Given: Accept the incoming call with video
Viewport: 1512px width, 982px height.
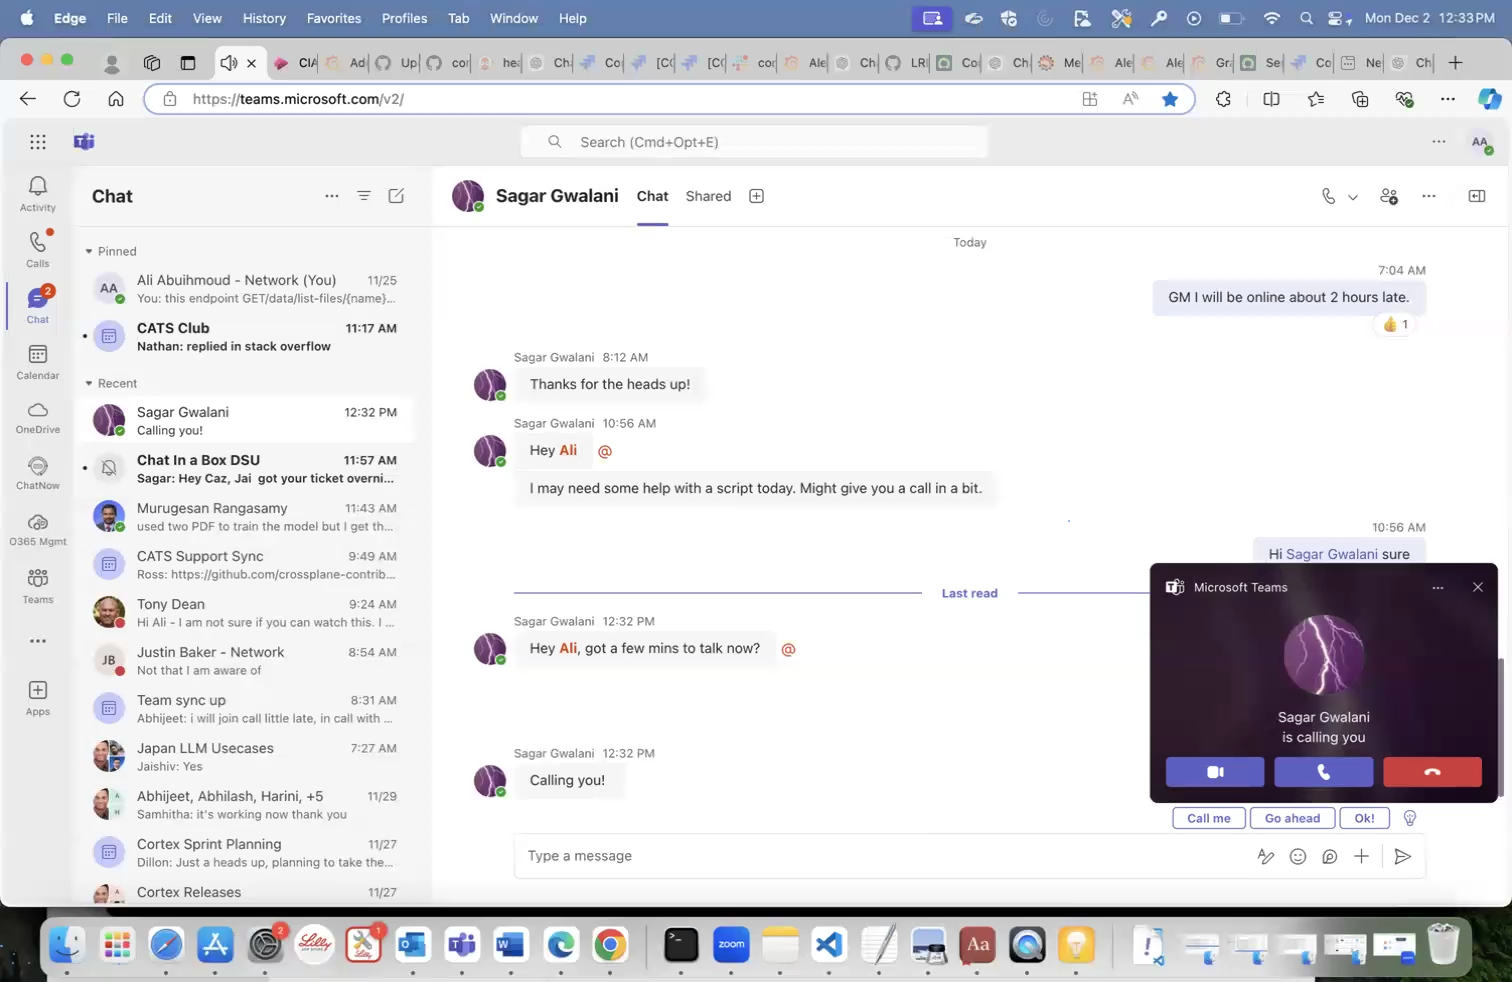Looking at the screenshot, I should tap(1215, 772).
